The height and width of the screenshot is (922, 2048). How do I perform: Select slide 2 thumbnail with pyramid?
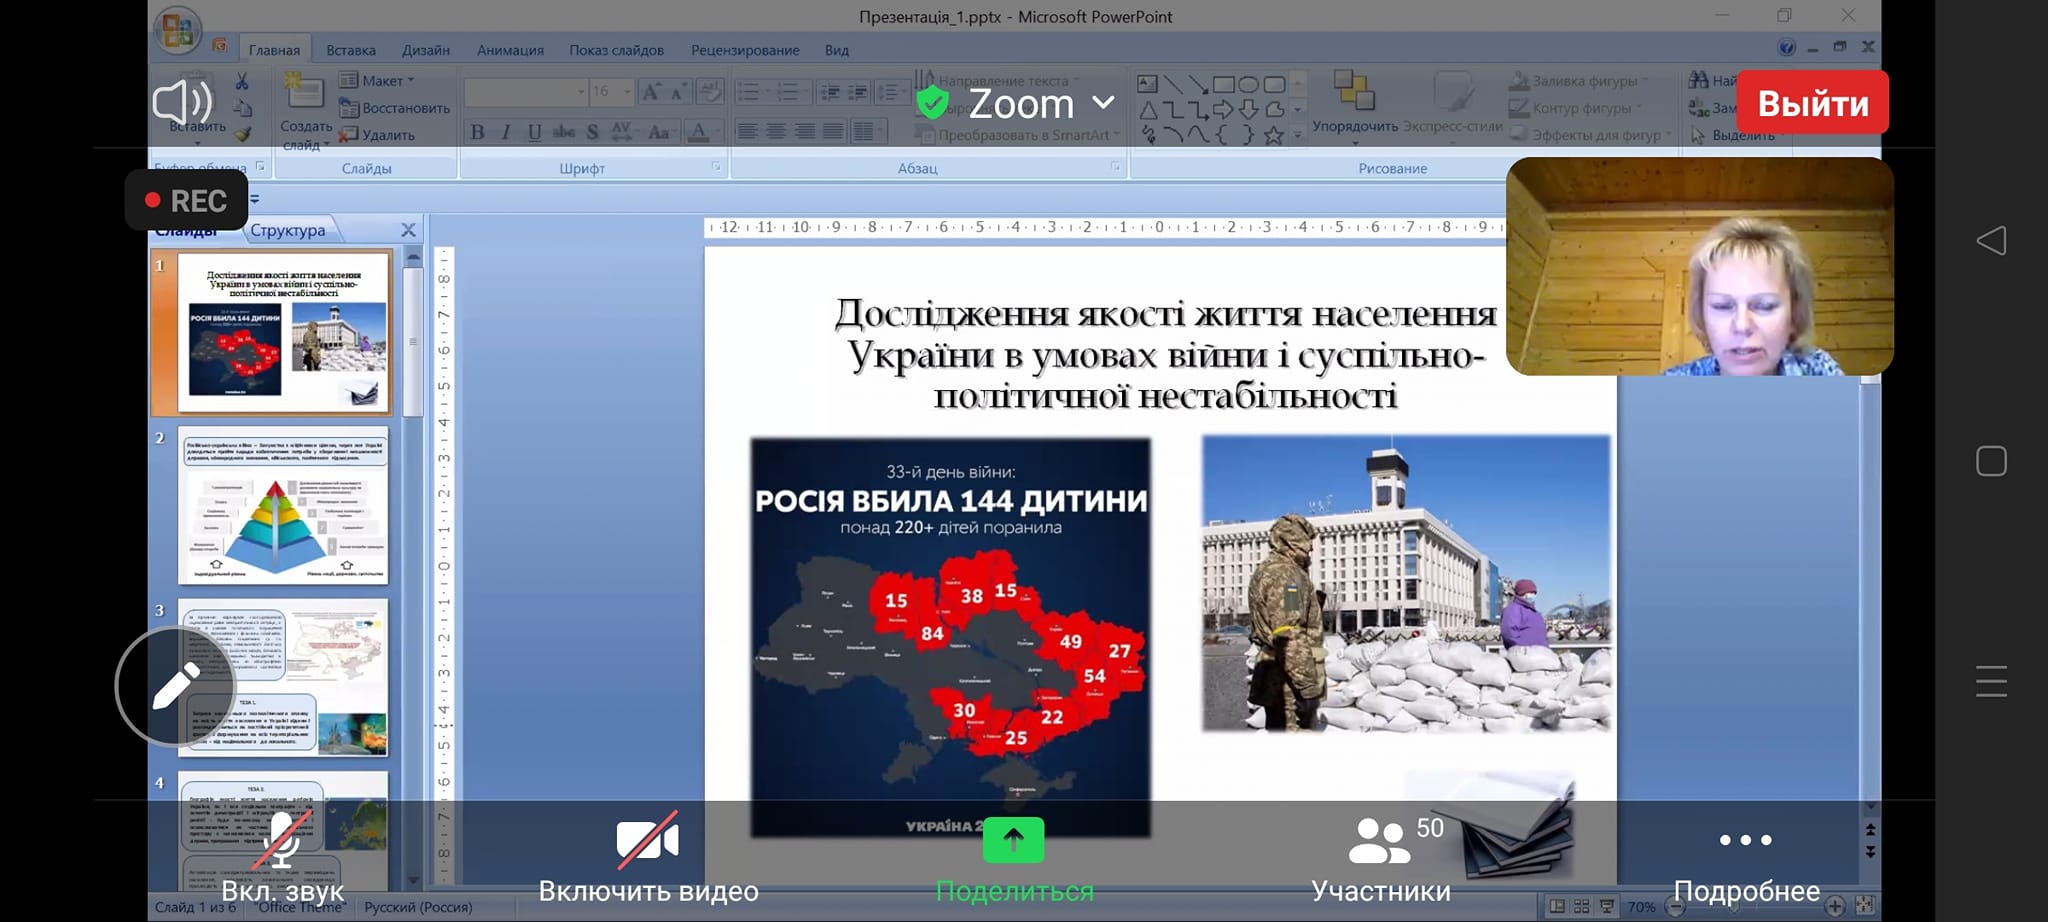[x=283, y=505]
